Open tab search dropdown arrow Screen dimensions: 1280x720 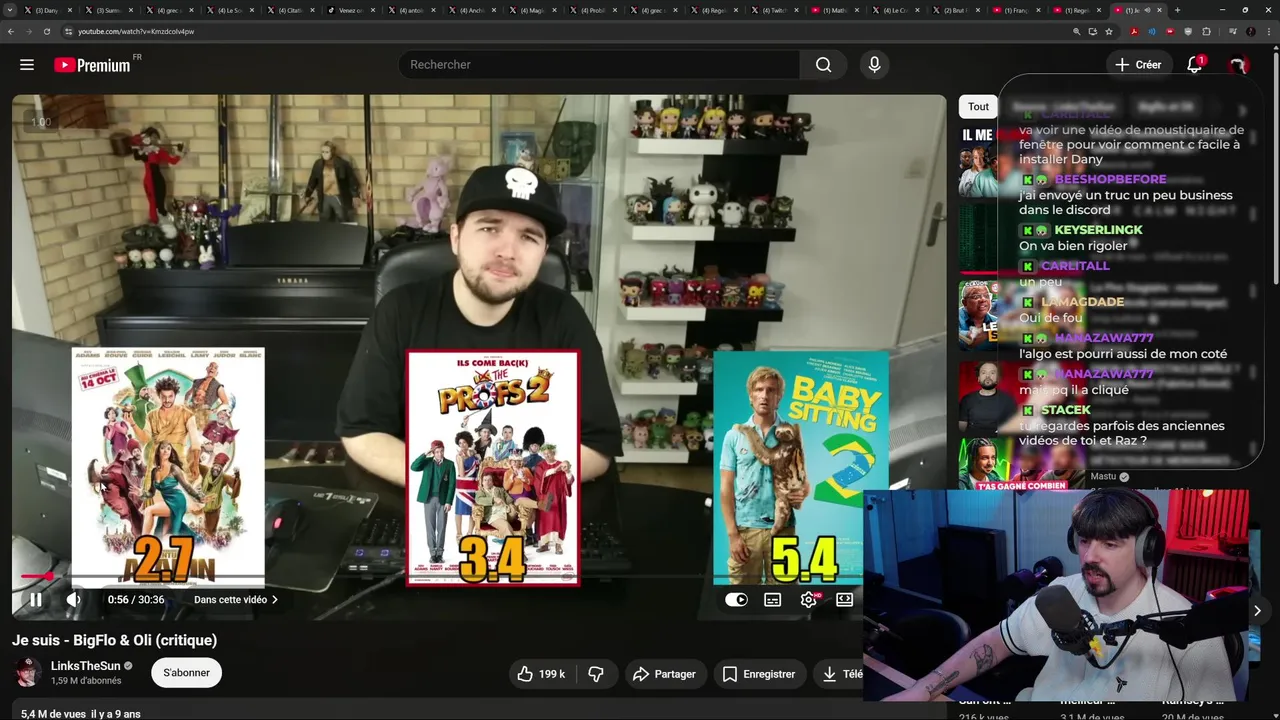(x=9, y=10)
